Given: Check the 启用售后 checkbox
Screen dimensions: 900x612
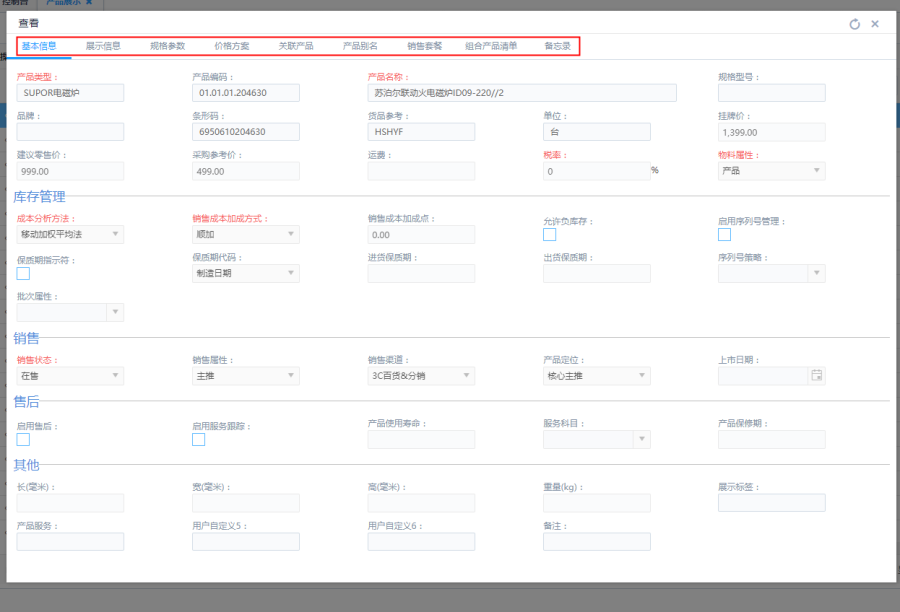Looking at the screenshot, I should 23,439.
